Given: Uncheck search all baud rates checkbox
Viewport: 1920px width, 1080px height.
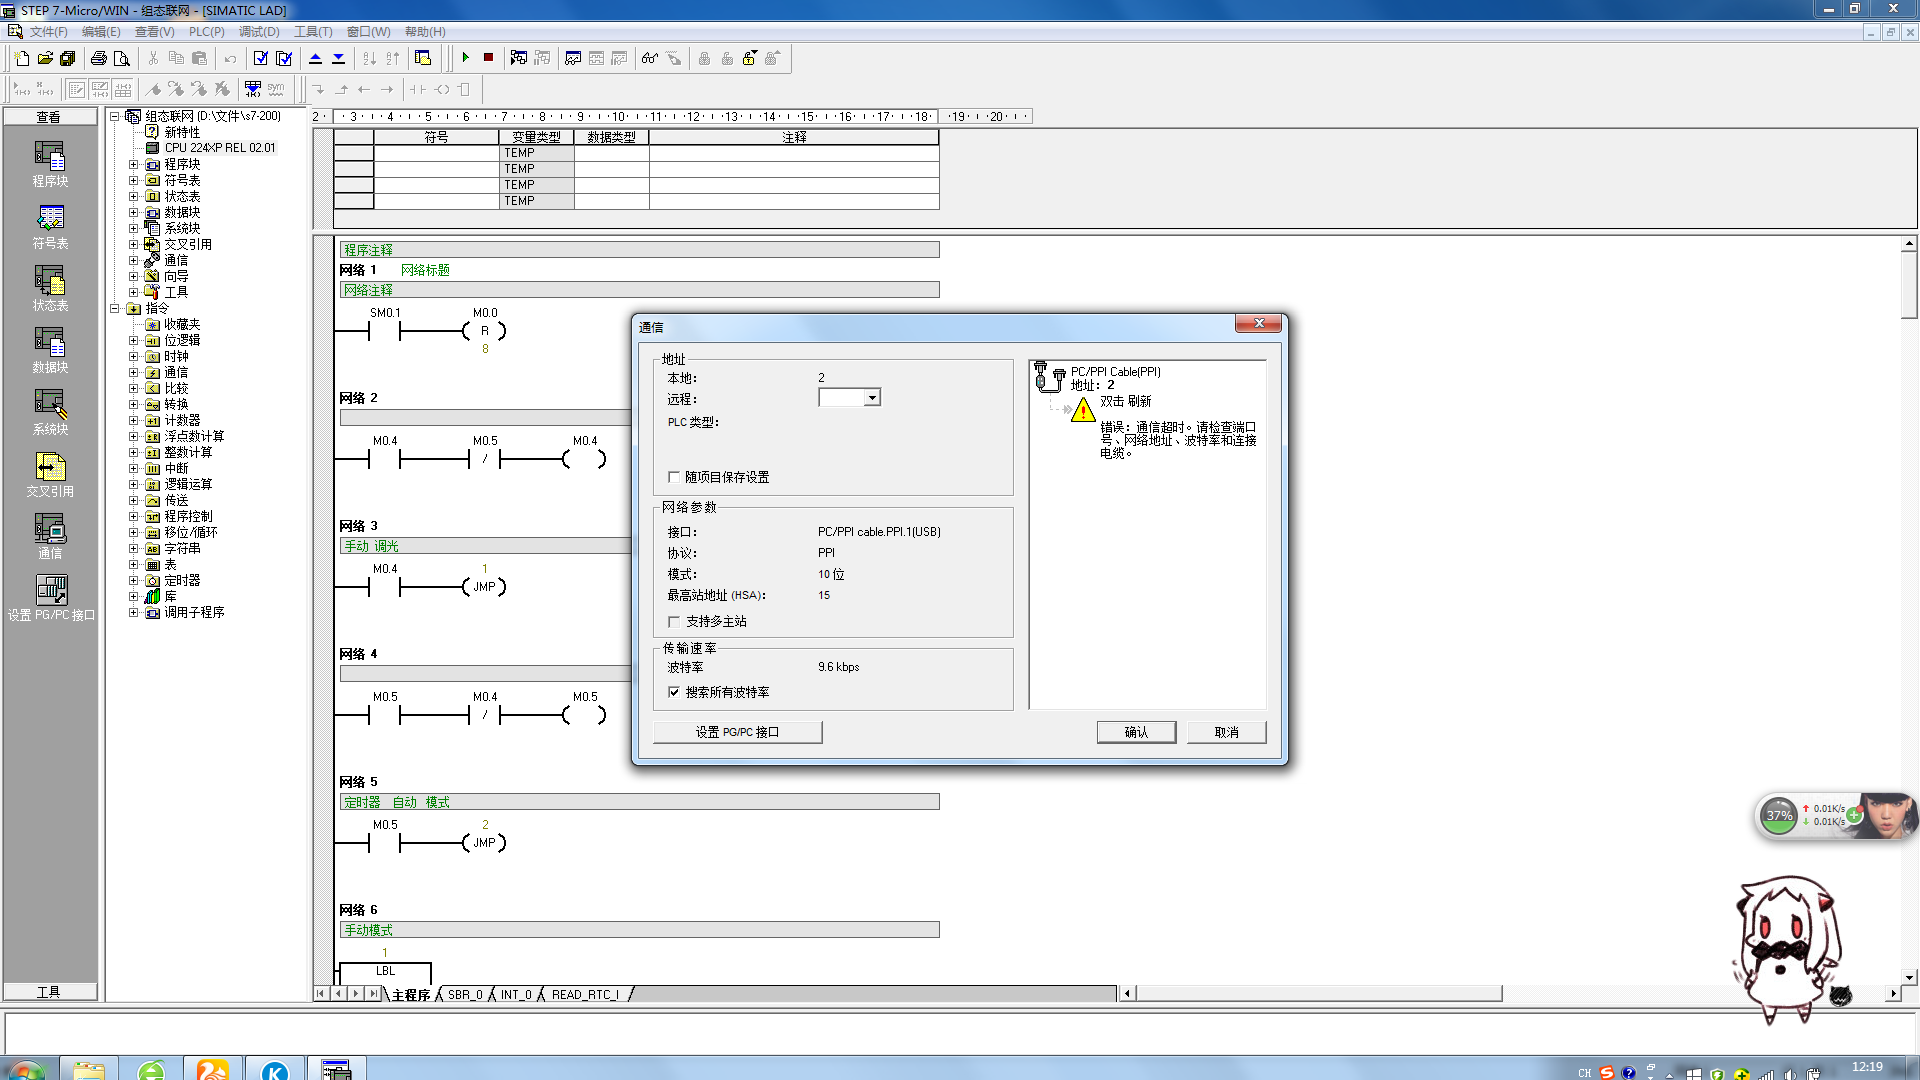Looking at the screenshot, I should tap(674, 692).
